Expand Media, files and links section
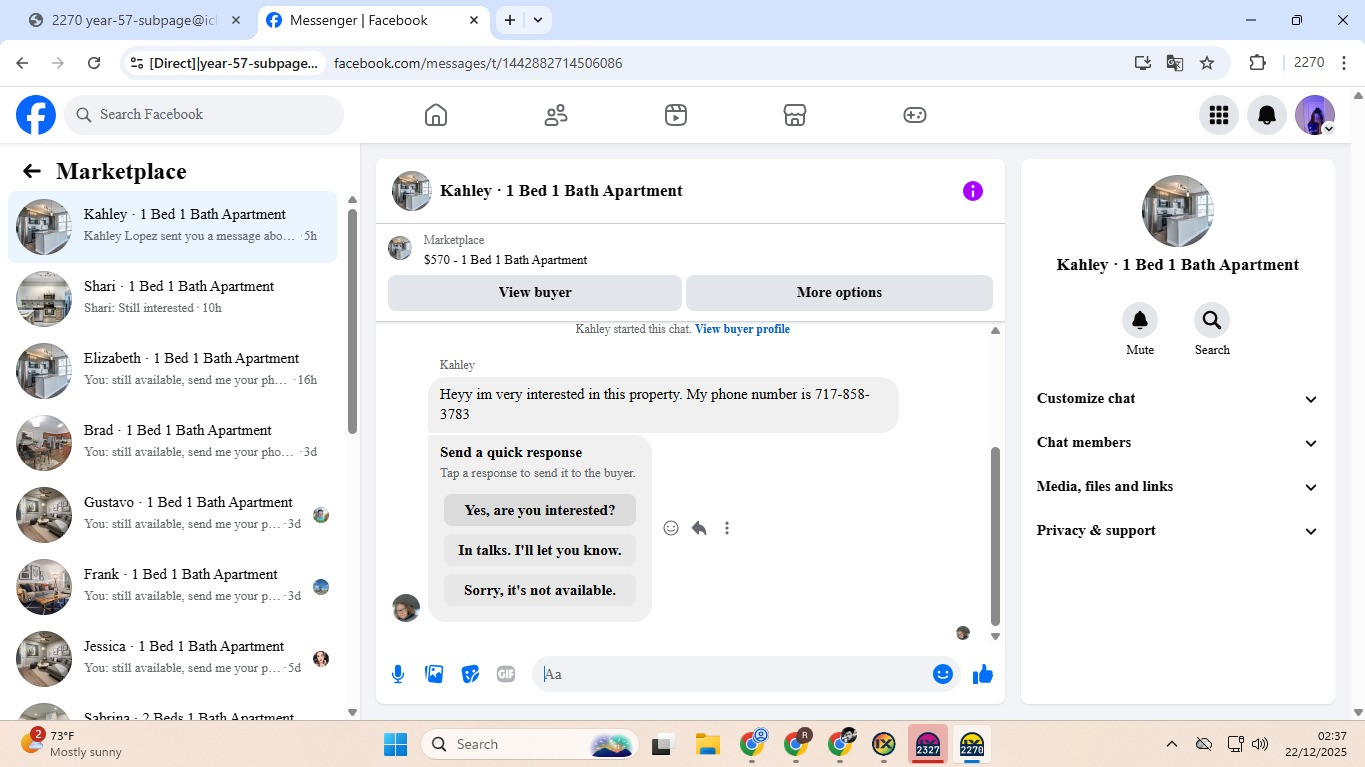 tap(1178, 486)
